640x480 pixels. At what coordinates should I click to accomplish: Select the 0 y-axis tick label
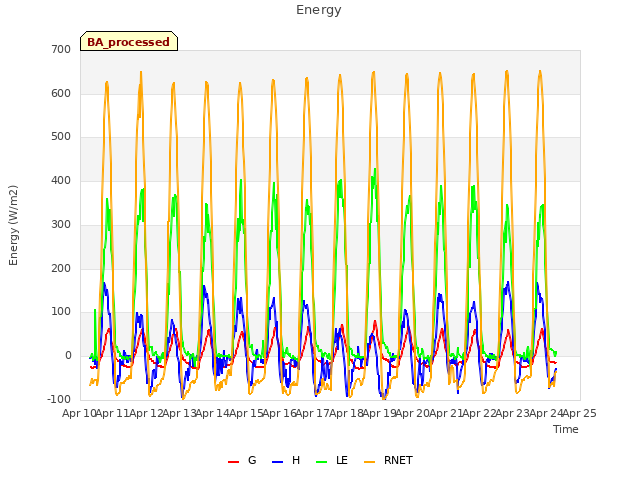pos(68,356)
